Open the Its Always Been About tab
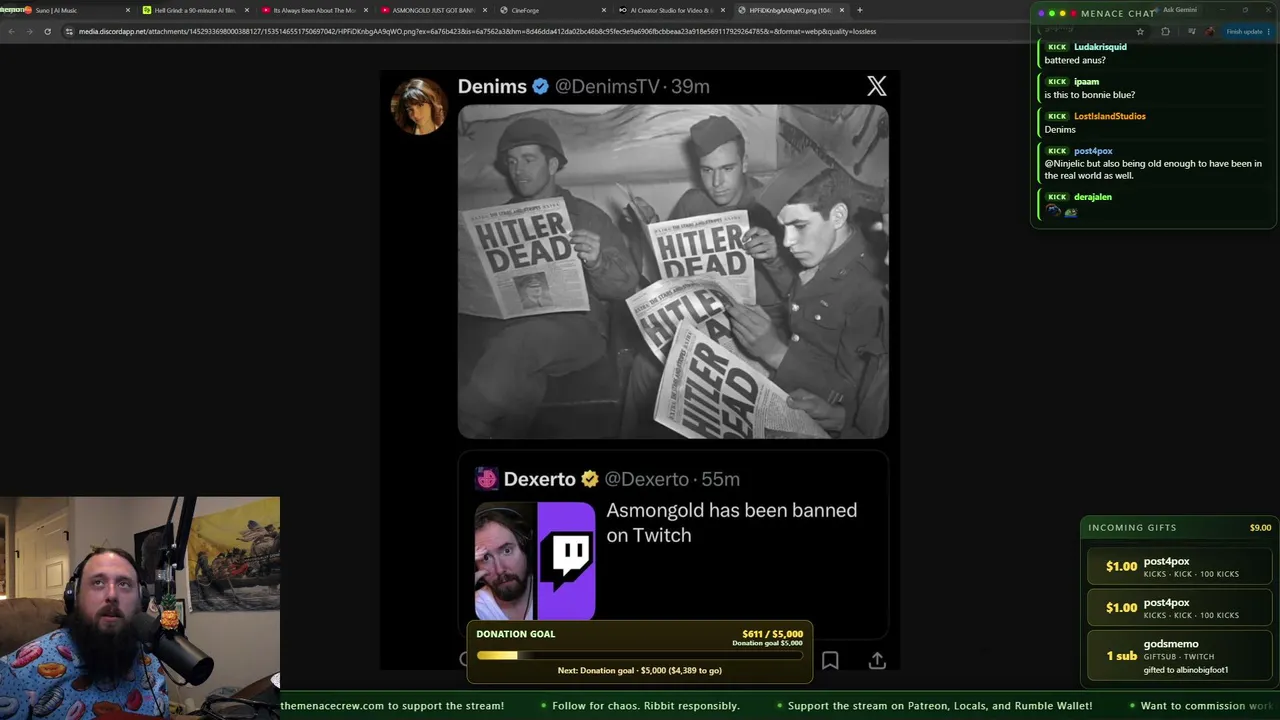This screenshot has width=1280, height=720. [314, 10]
